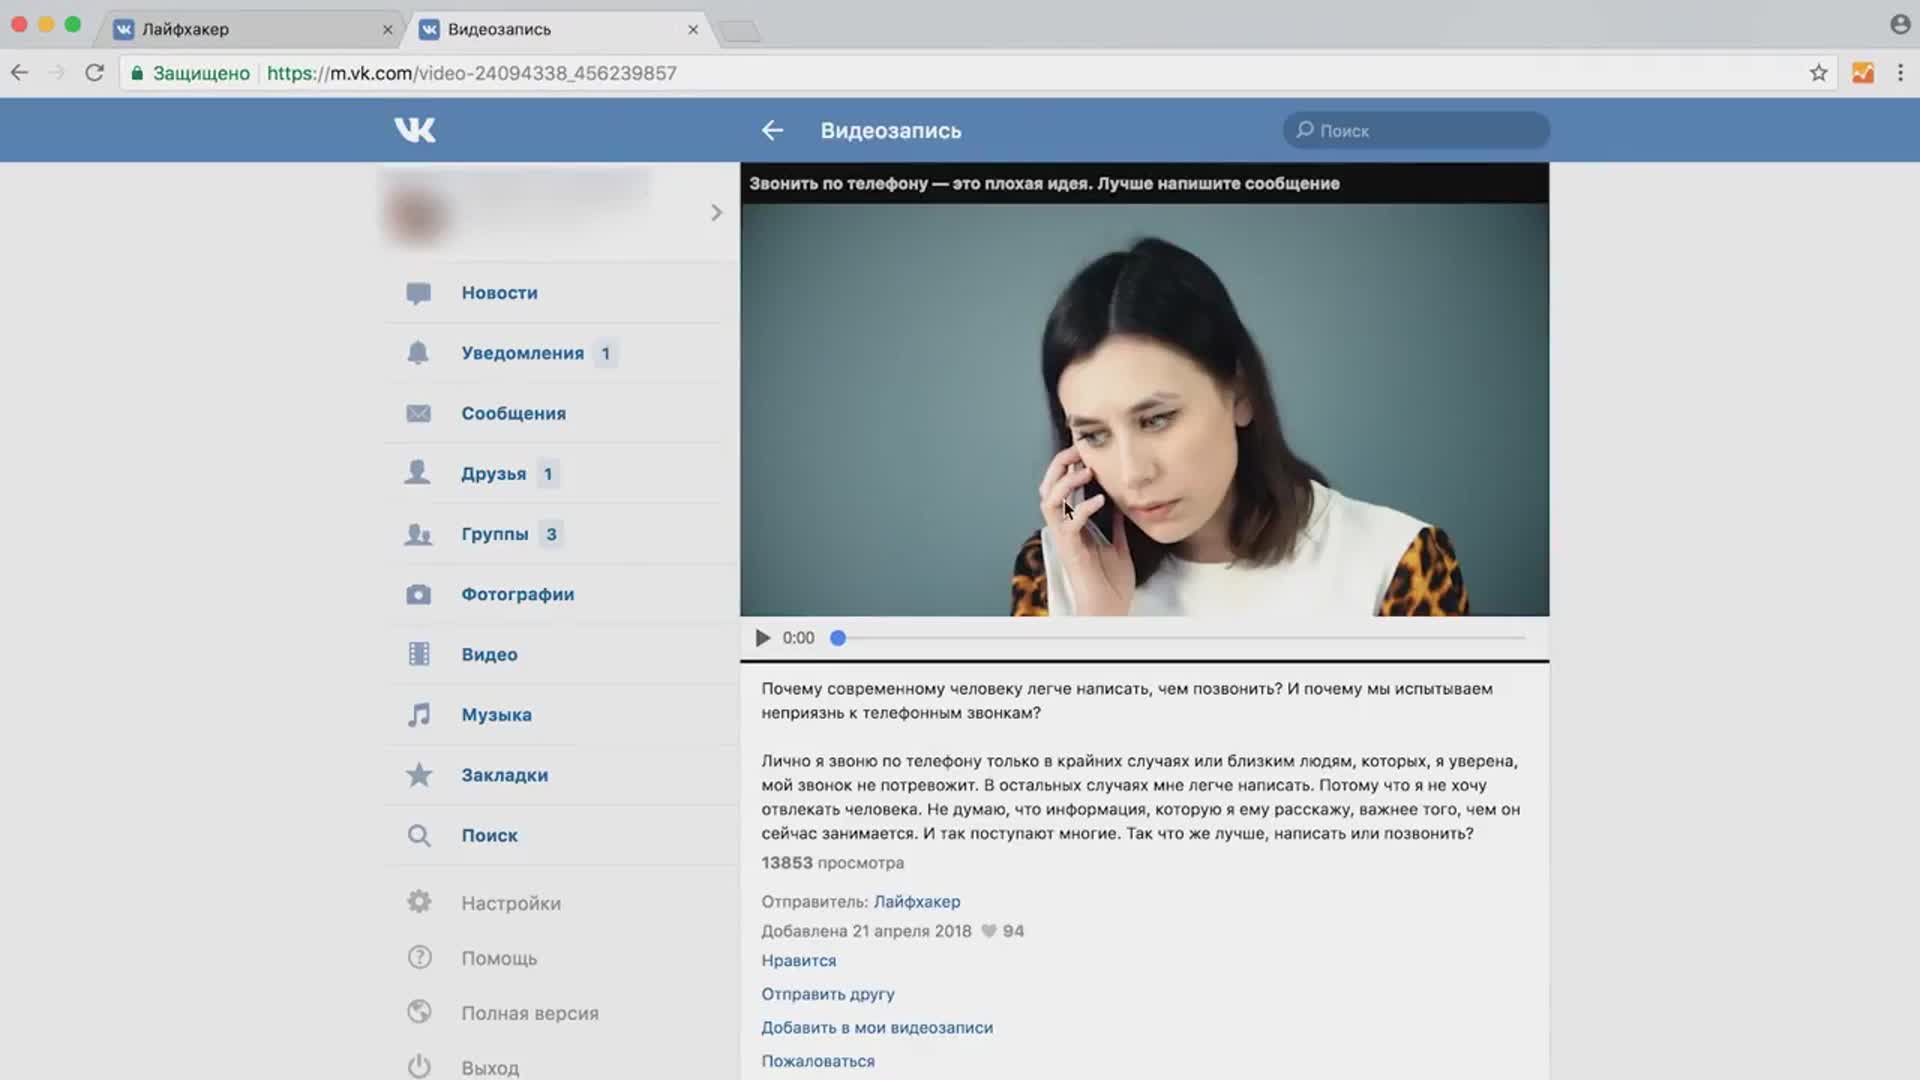Click the 13853 просмотра view count
This screenshot has height=1080, width=1920.
832,863
